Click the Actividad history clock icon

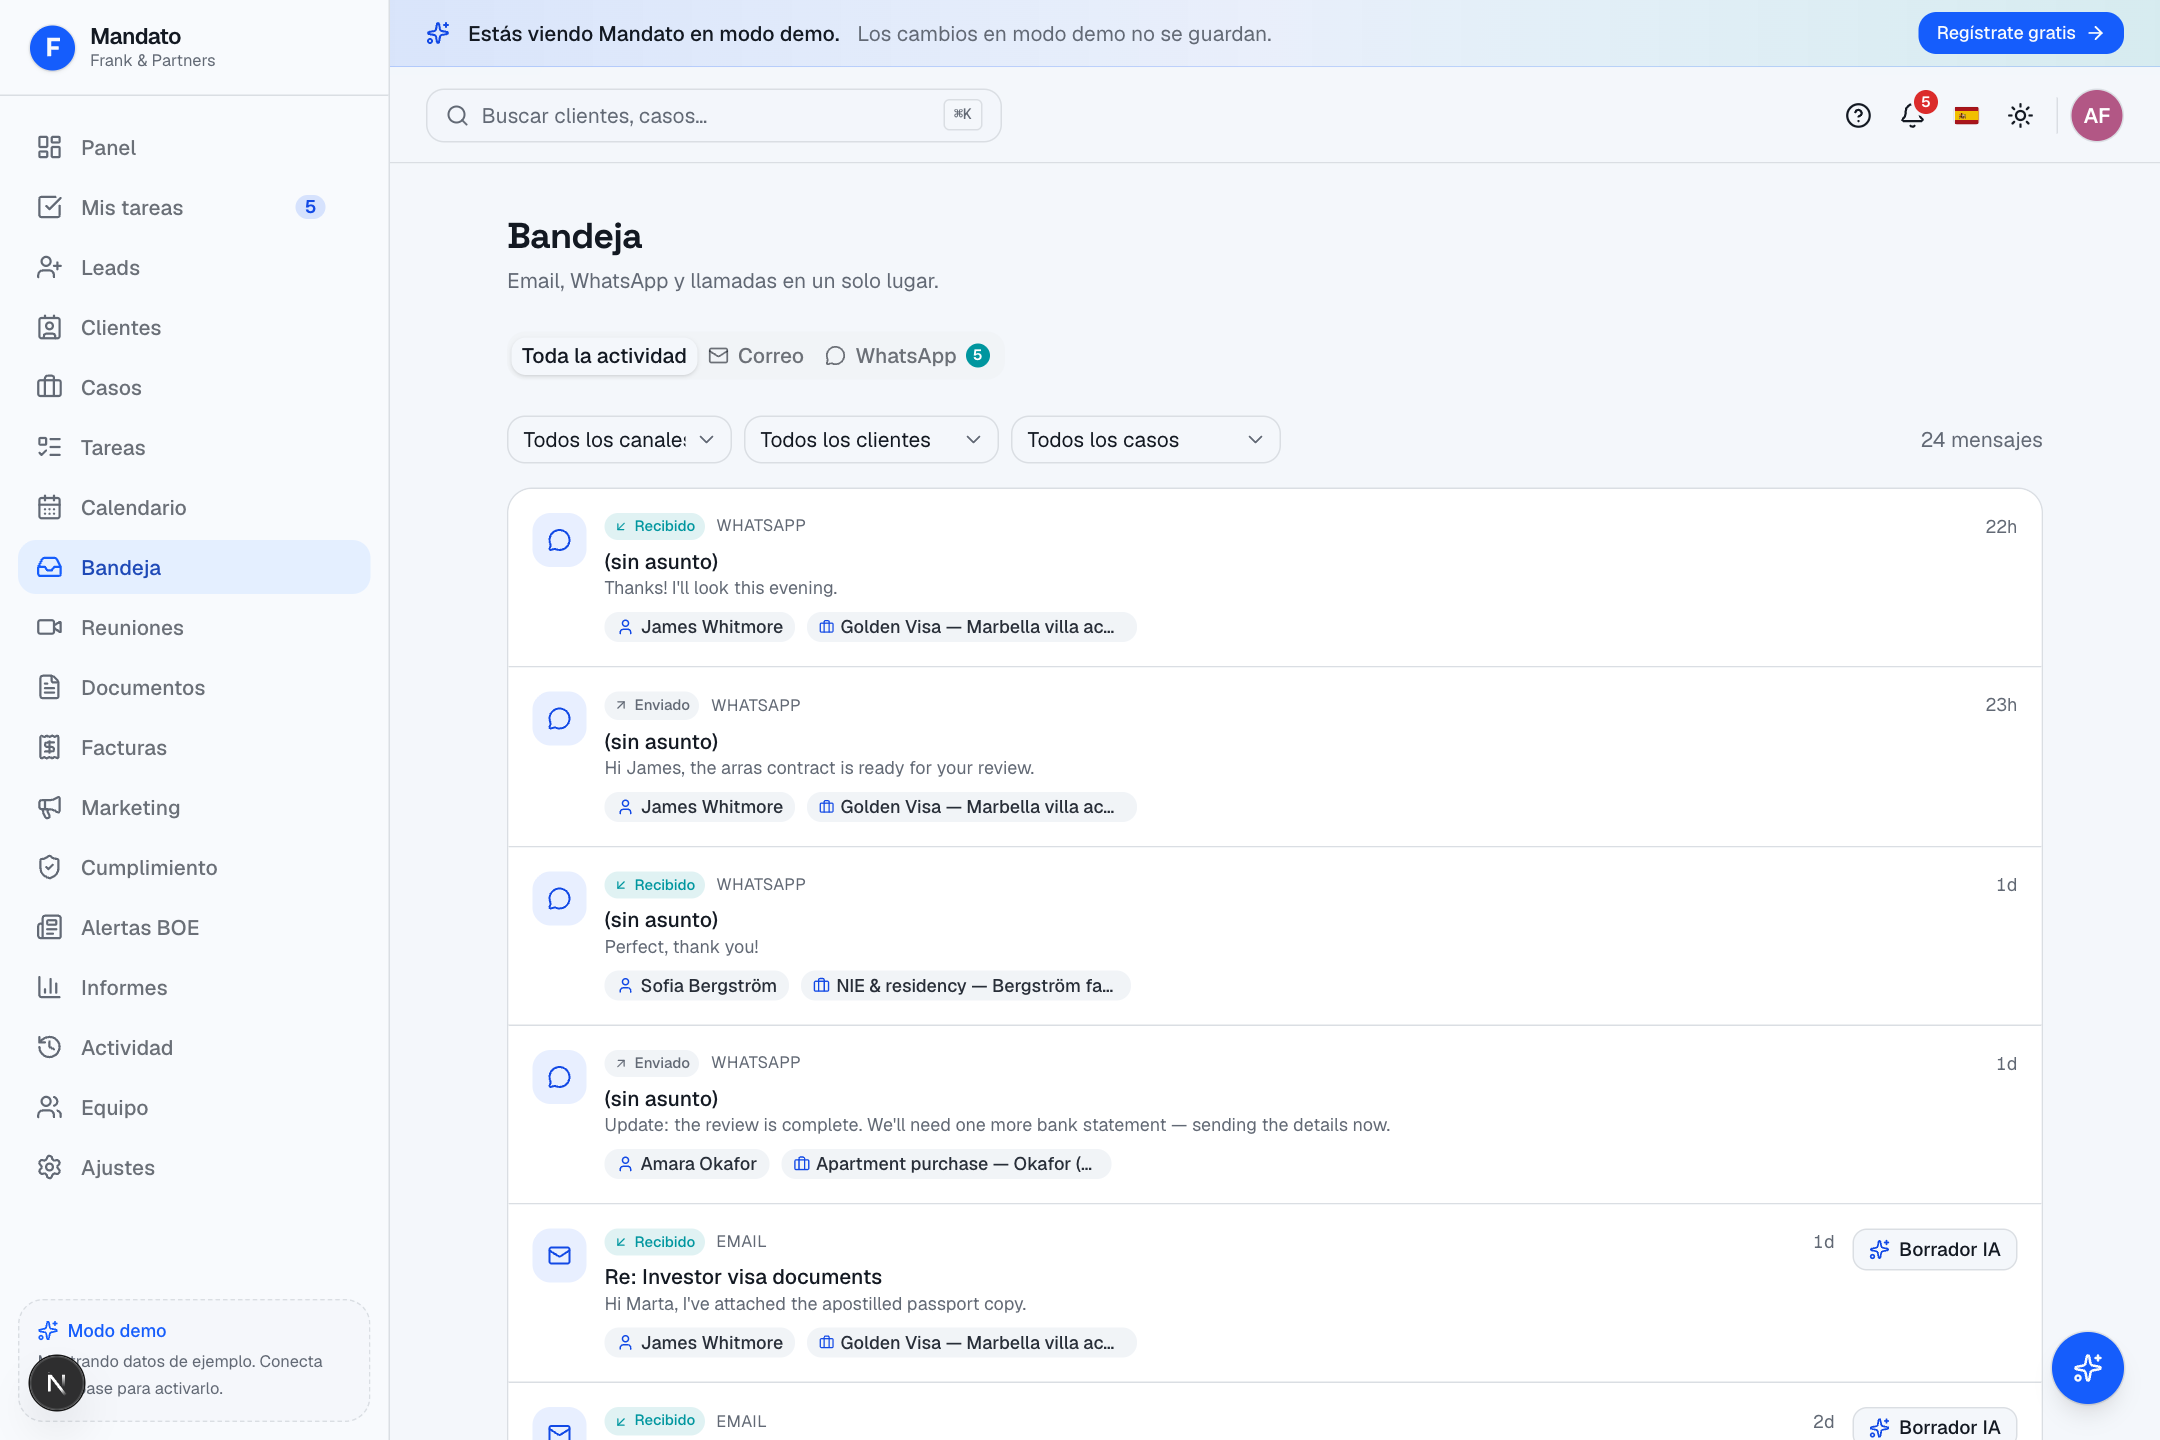49,1048
